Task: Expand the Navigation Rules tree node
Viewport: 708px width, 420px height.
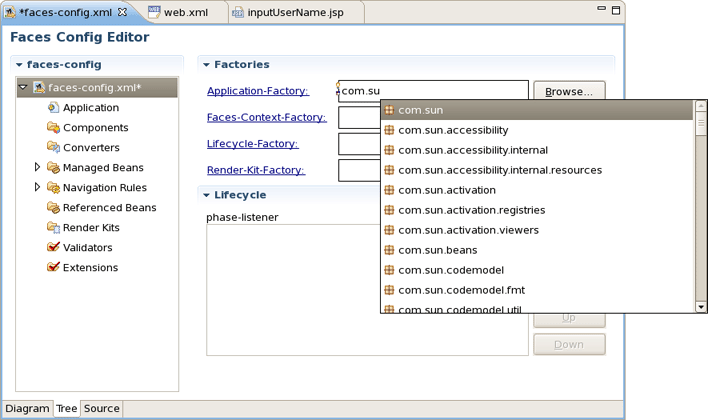Action: click(38, 188)
